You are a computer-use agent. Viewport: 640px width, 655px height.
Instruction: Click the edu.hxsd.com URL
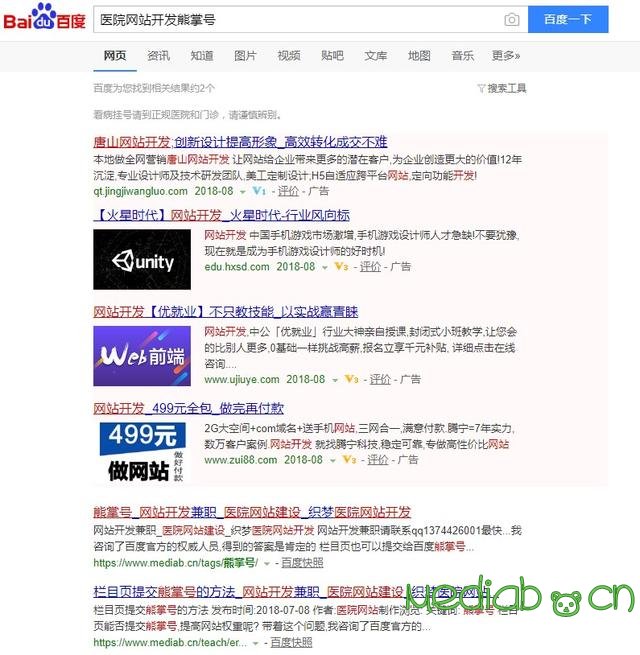pyautogui.click(x=237, y=267)
